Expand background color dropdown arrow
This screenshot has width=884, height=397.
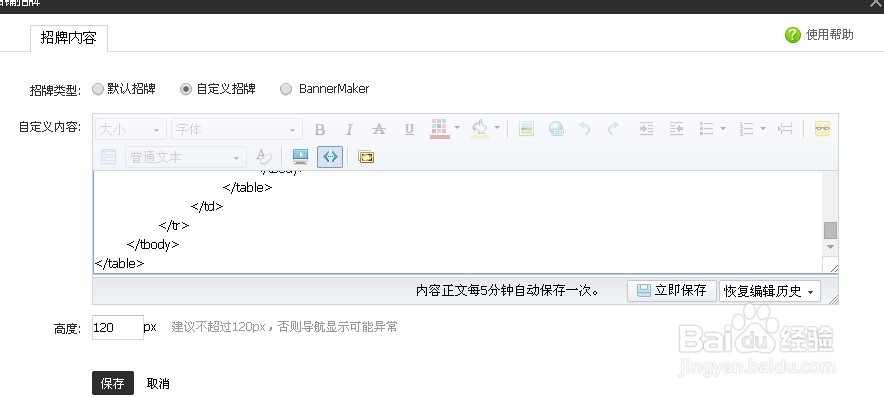pyautogui.click(x=497, y=128)
